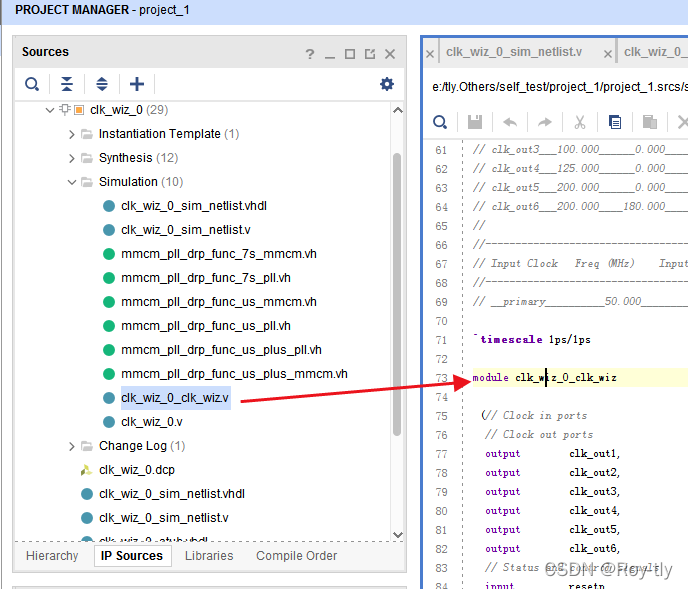Switch to the Hierarchy tab
The image size is (688, 589).
52,556
